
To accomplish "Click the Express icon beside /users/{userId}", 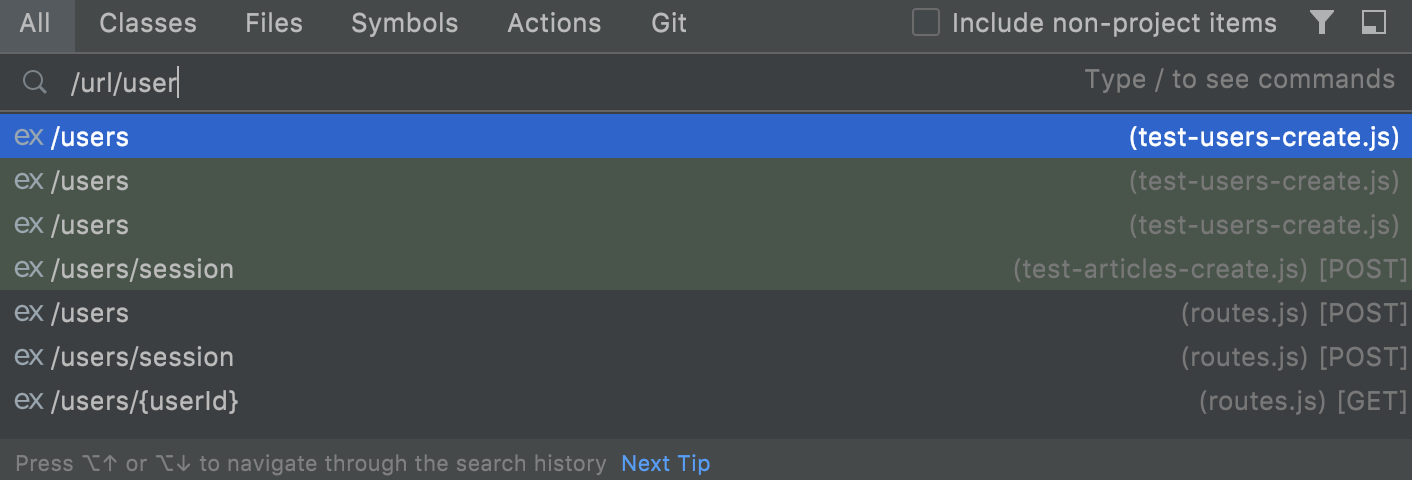I will point(29,401).
